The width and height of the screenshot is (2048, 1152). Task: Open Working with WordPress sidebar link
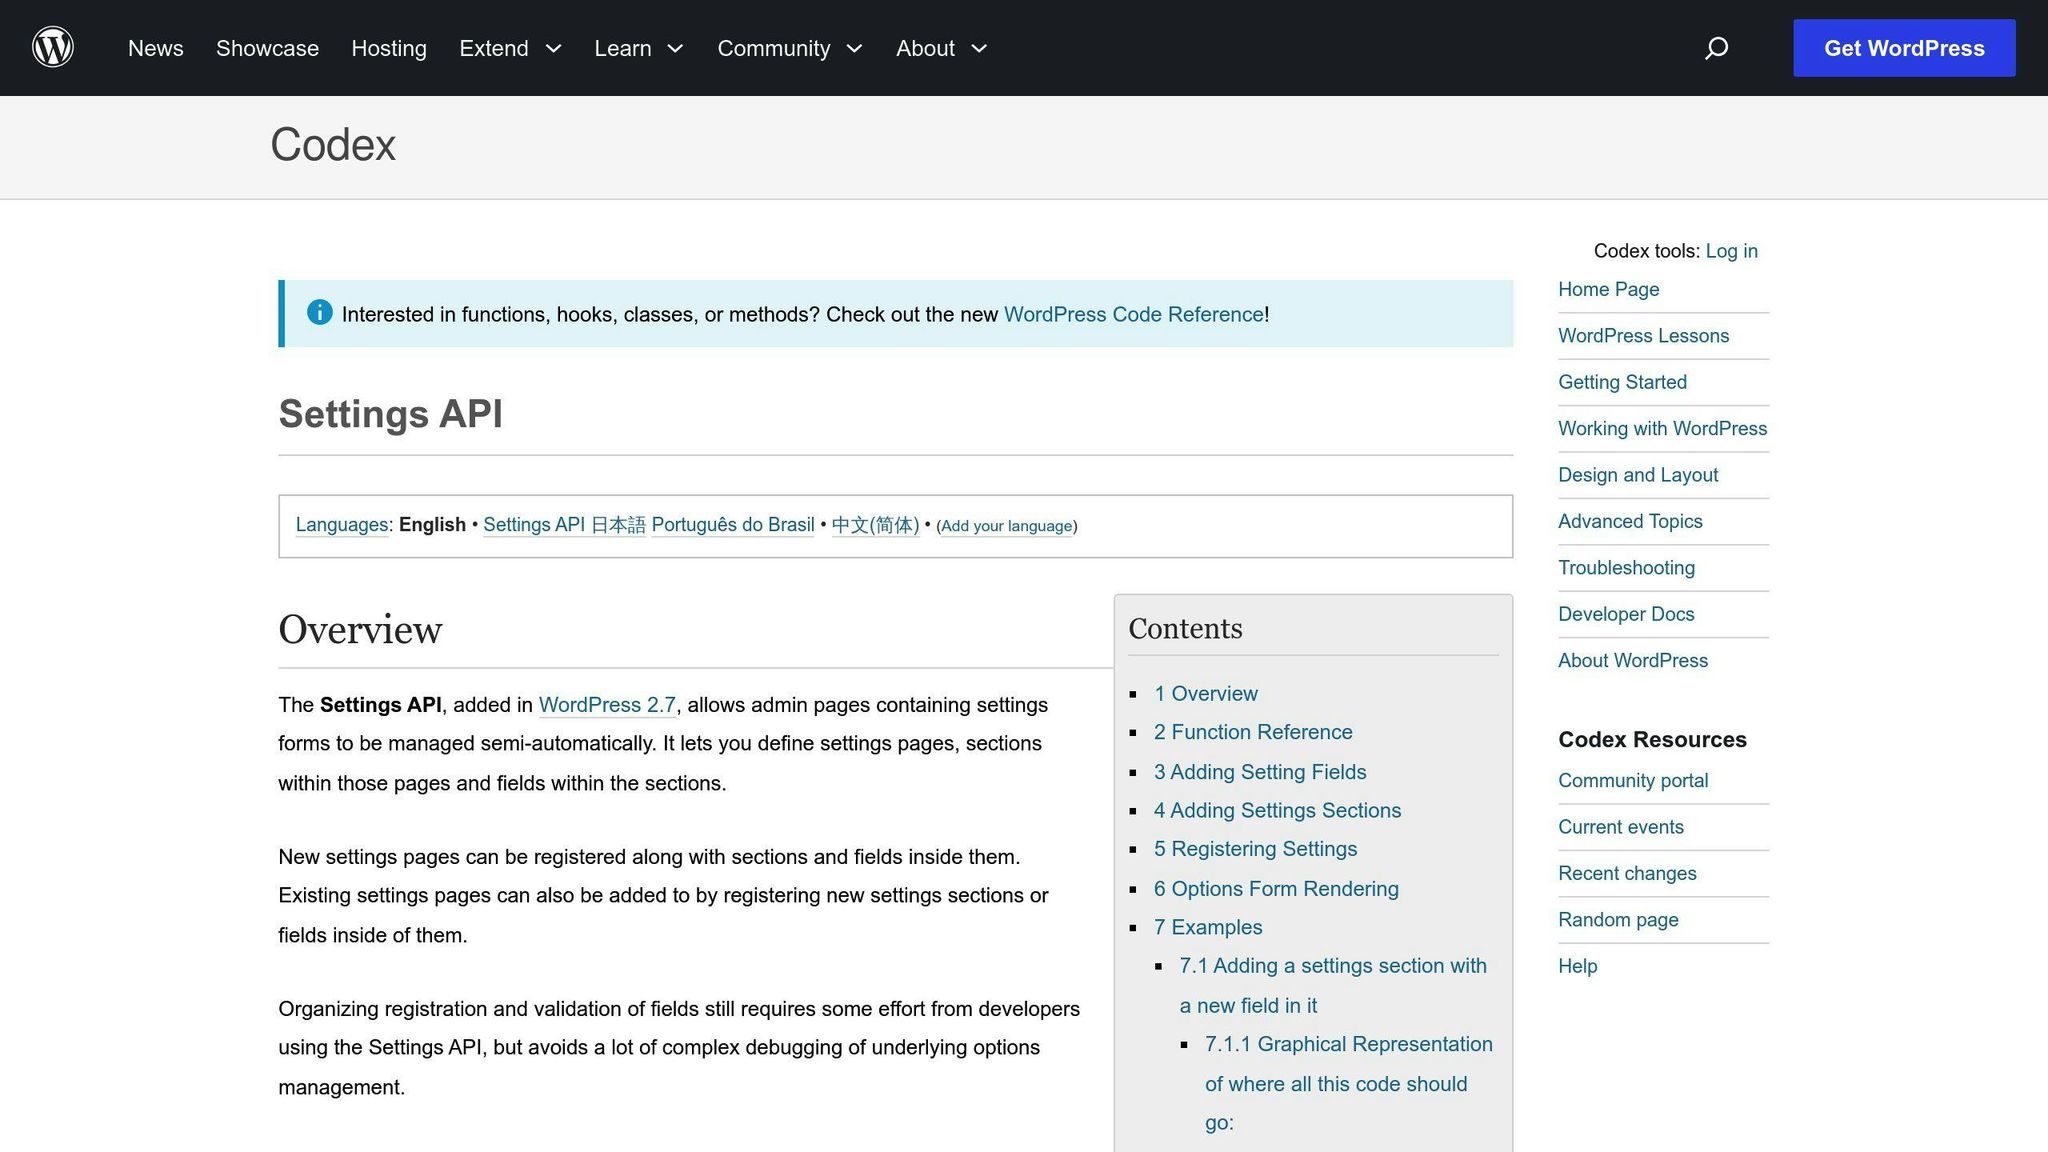1662,428
